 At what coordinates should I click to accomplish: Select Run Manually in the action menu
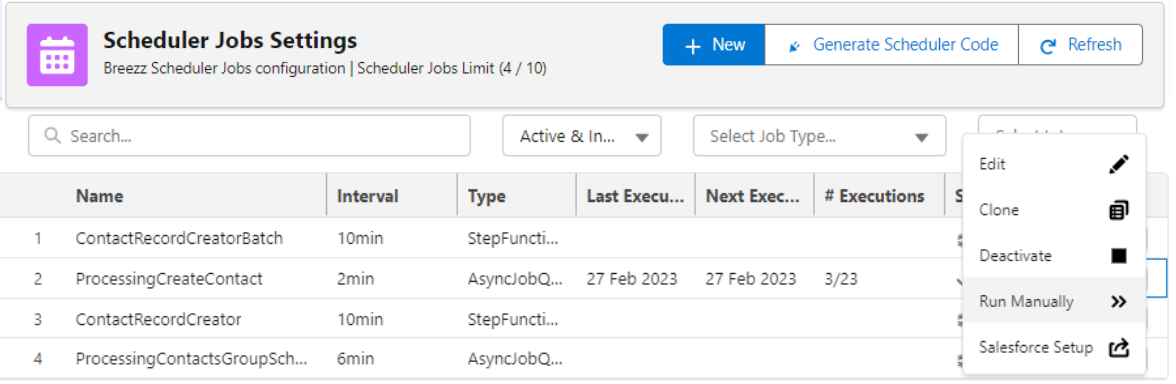1054,302
